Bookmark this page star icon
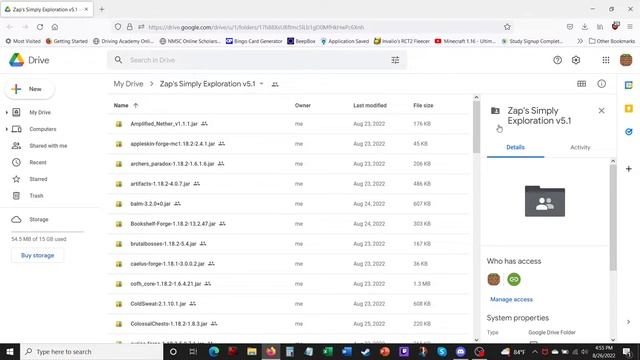 point(507,27)
